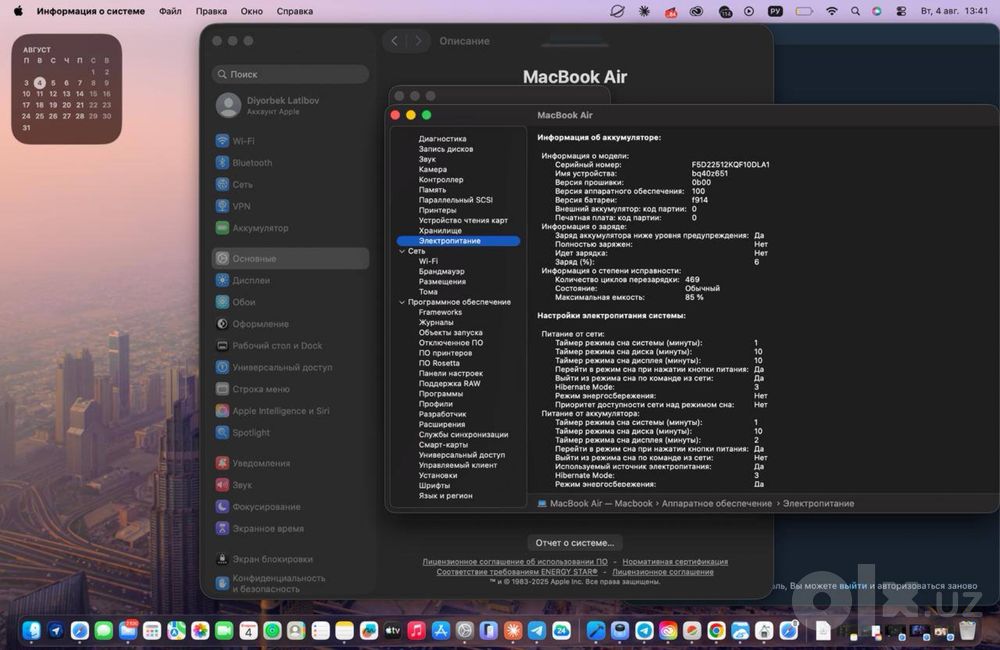This screenshot has width=1000, height=650.
Task: Click the Отчет о системе… button
Action: point(575,543)
